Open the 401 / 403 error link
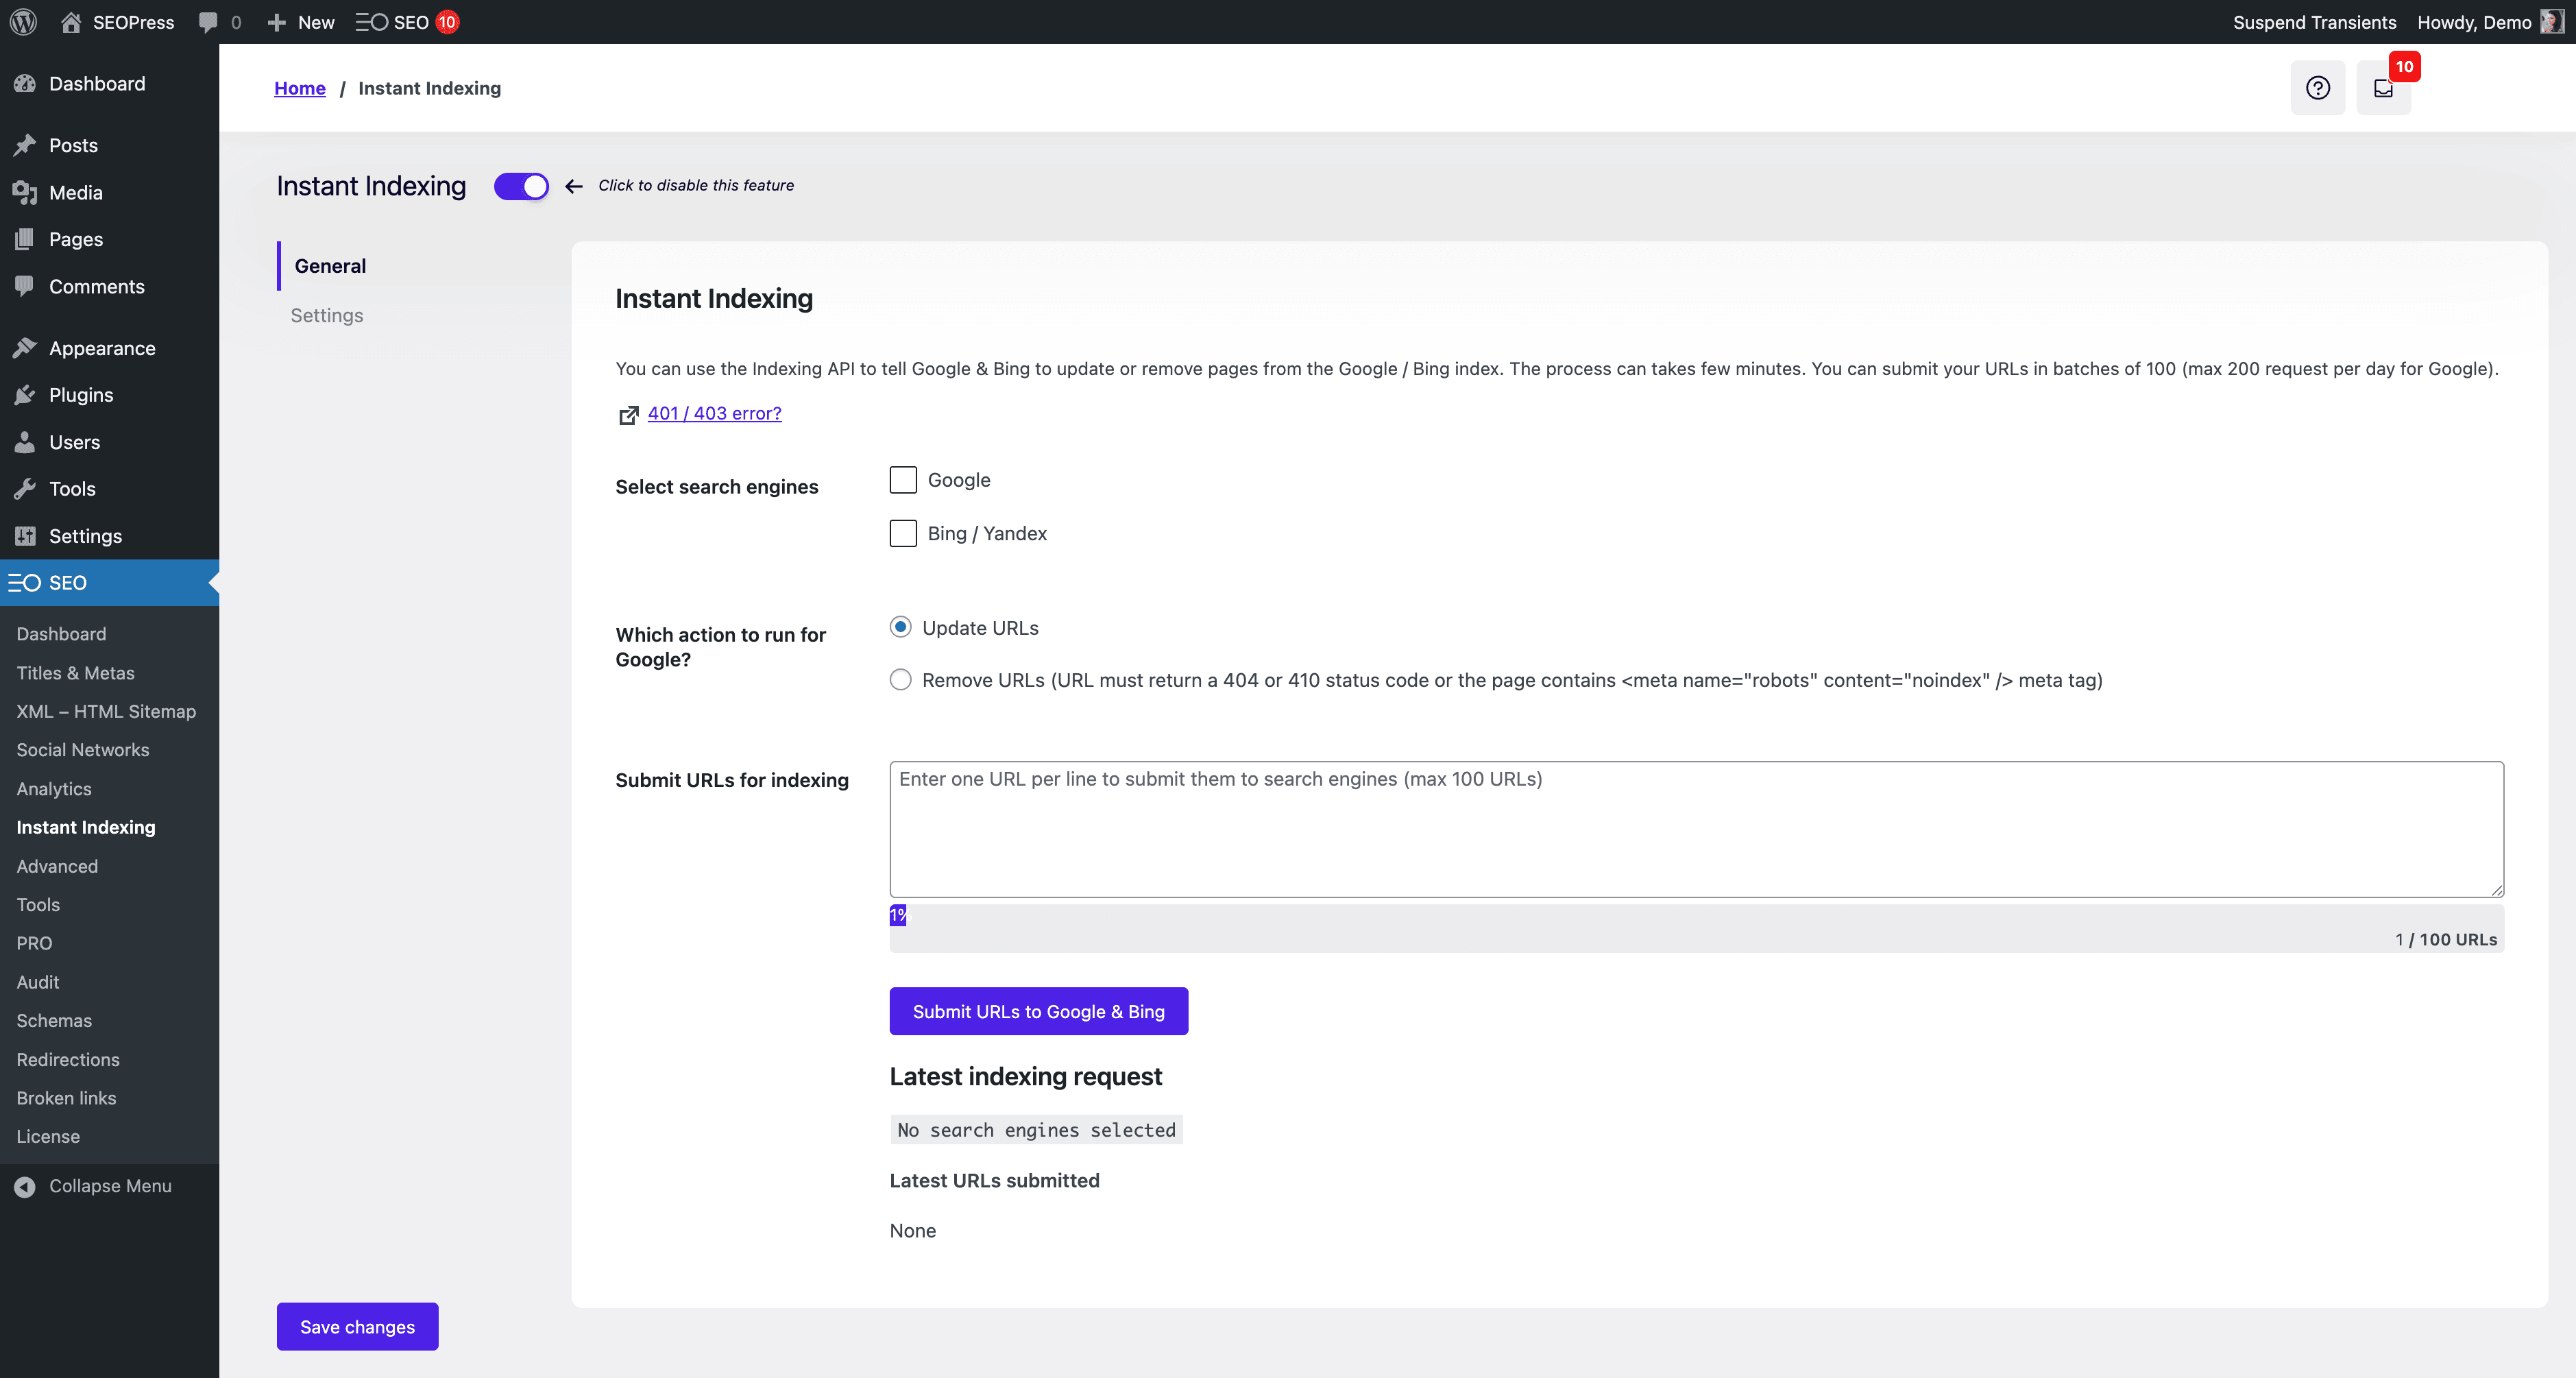This screenshot has width=2576, height=1378. coord(714,413)
